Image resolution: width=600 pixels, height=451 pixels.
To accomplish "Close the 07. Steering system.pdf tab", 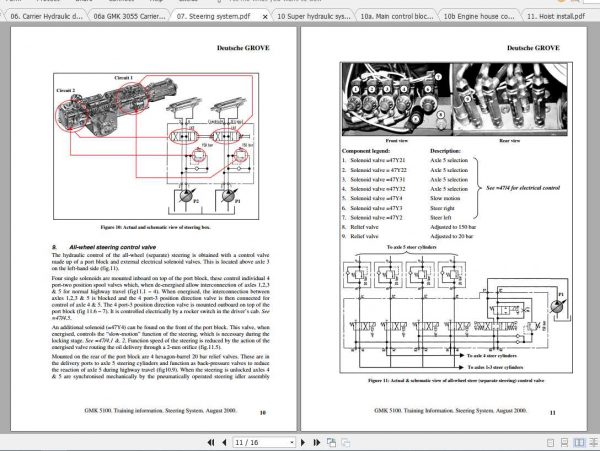I will point(265,16).
